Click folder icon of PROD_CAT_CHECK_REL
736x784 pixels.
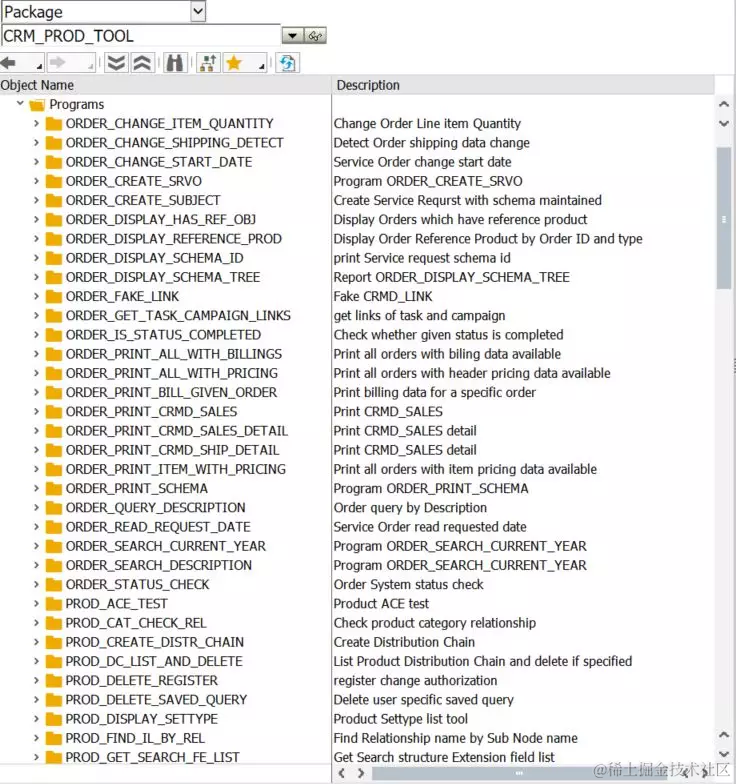[54, 623]
